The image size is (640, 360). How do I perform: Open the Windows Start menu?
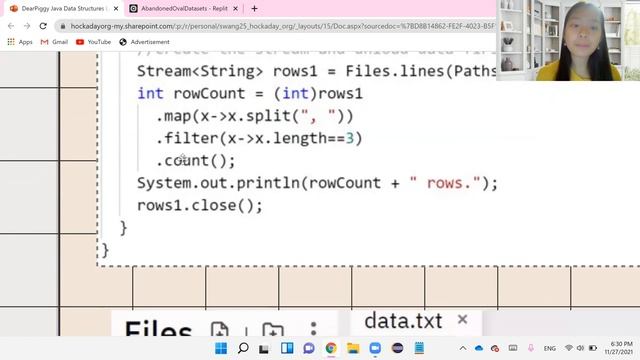pyautogui.click(x=221, y=348)
